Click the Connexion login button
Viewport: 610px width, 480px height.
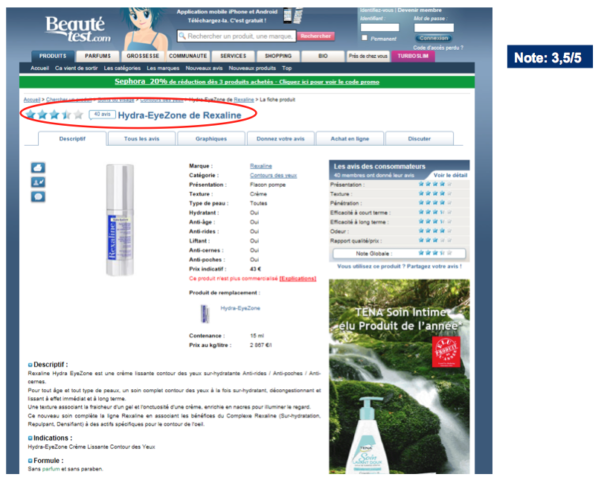click(434, 38)
